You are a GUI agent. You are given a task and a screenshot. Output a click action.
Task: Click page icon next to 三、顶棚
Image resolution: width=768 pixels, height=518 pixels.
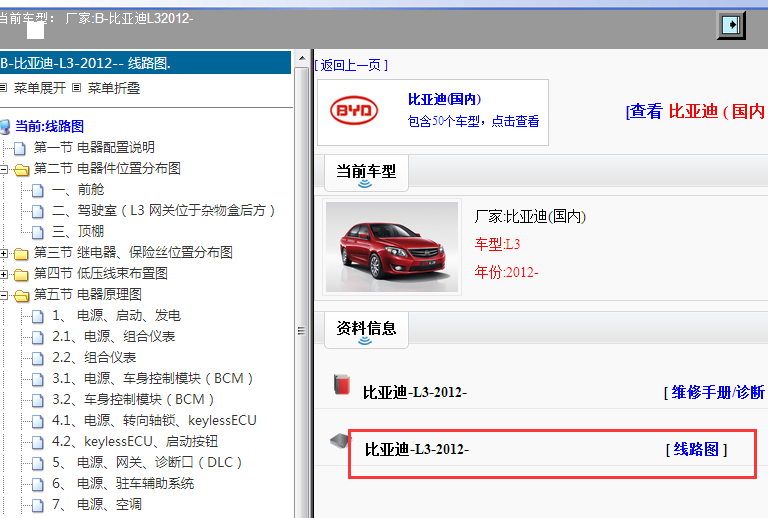click(38, 232)
